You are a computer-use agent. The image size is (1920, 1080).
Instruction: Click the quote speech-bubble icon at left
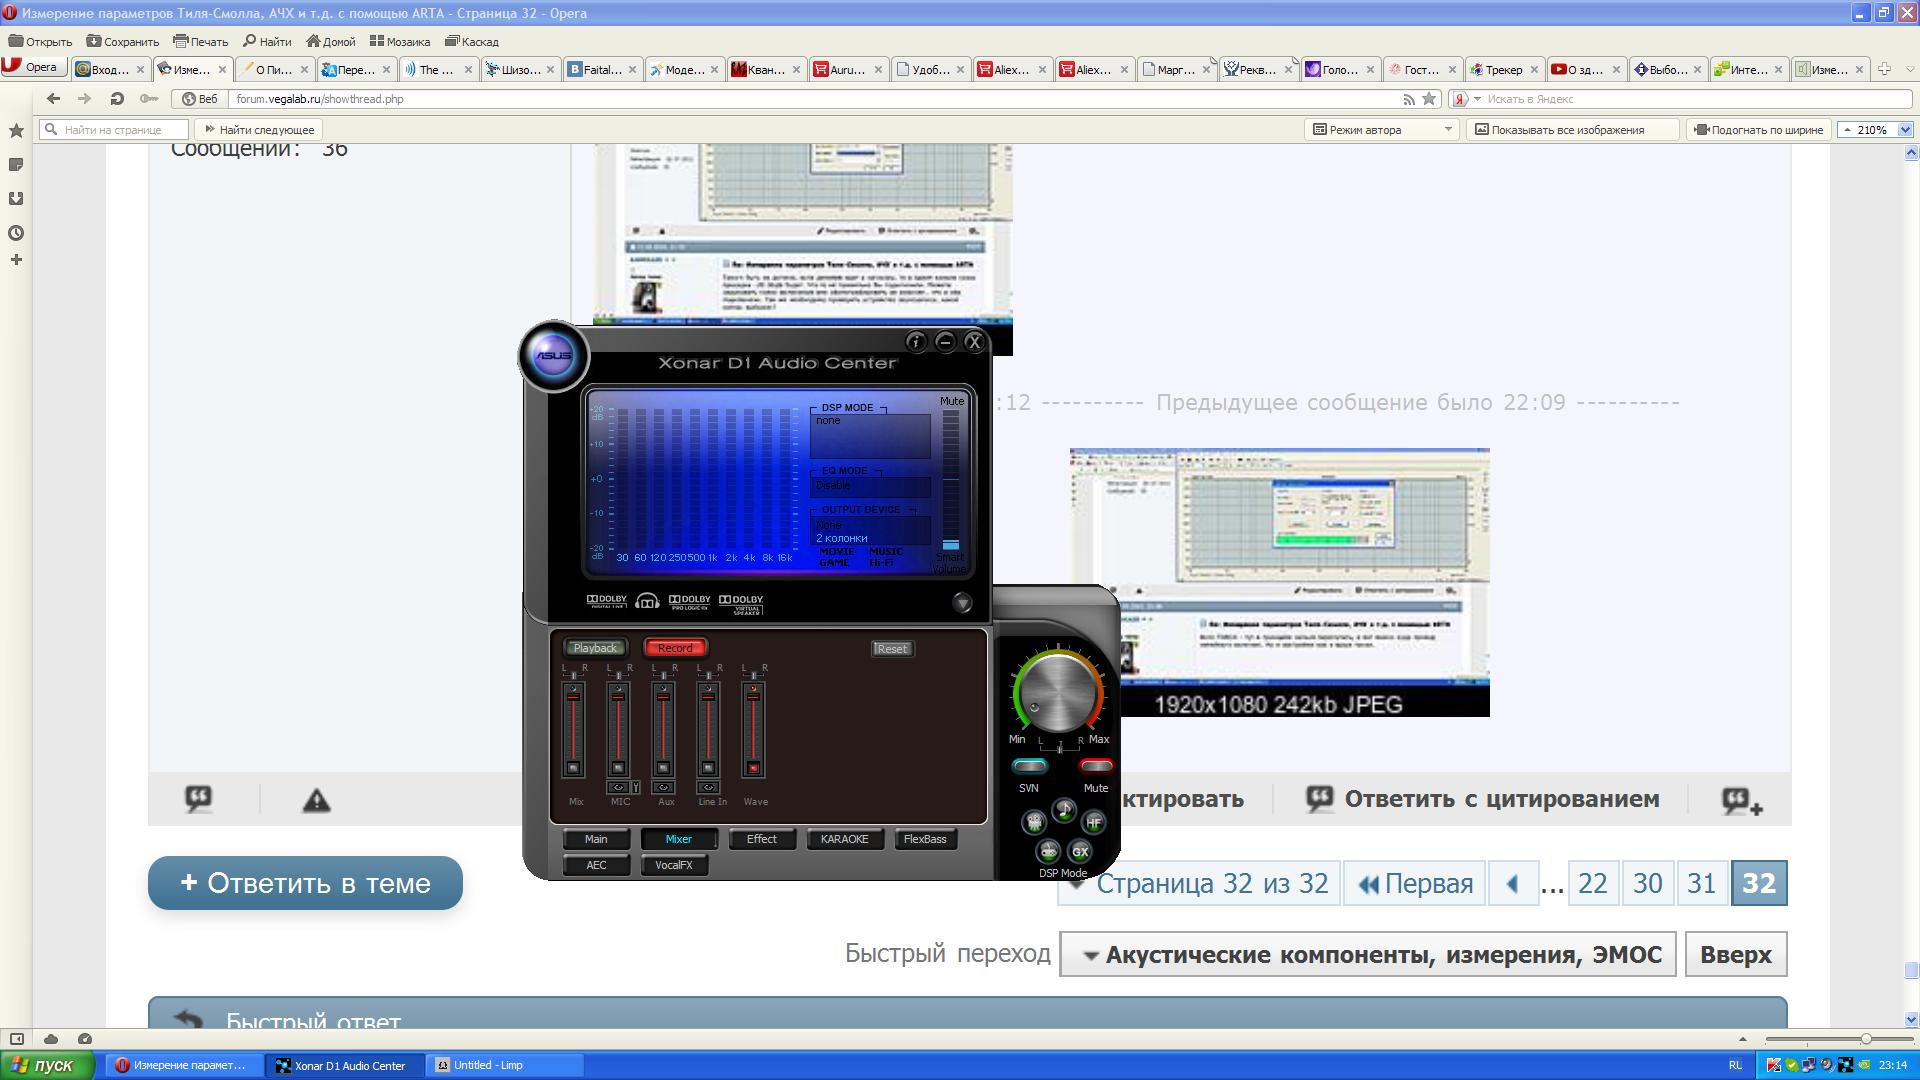198,798
